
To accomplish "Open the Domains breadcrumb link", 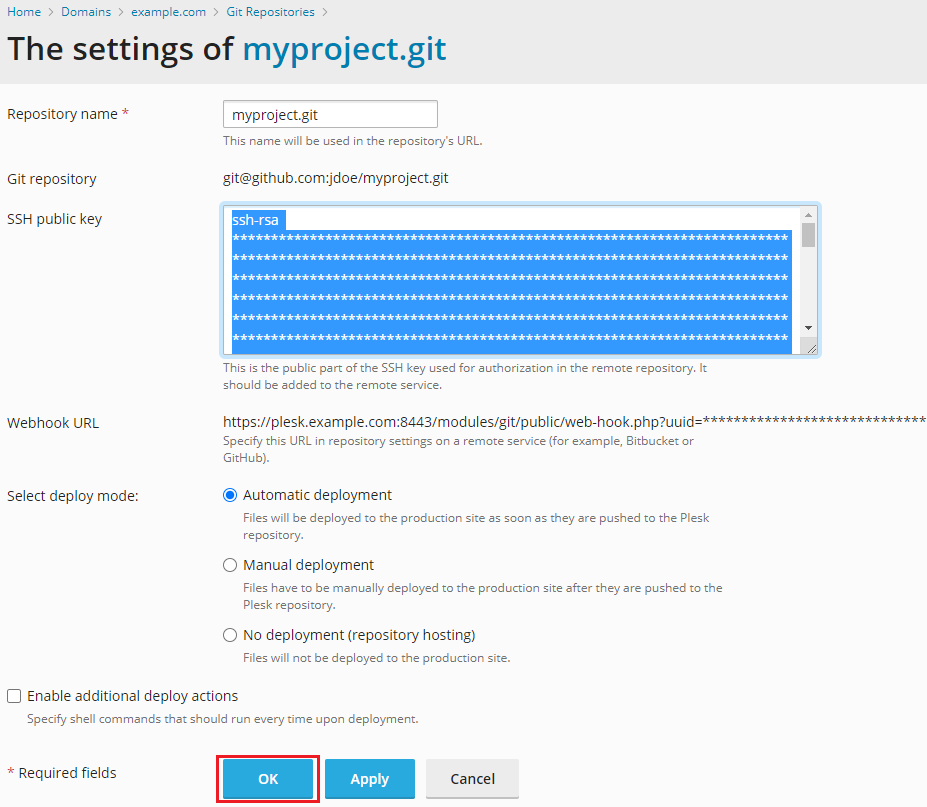I will point(86,12).
